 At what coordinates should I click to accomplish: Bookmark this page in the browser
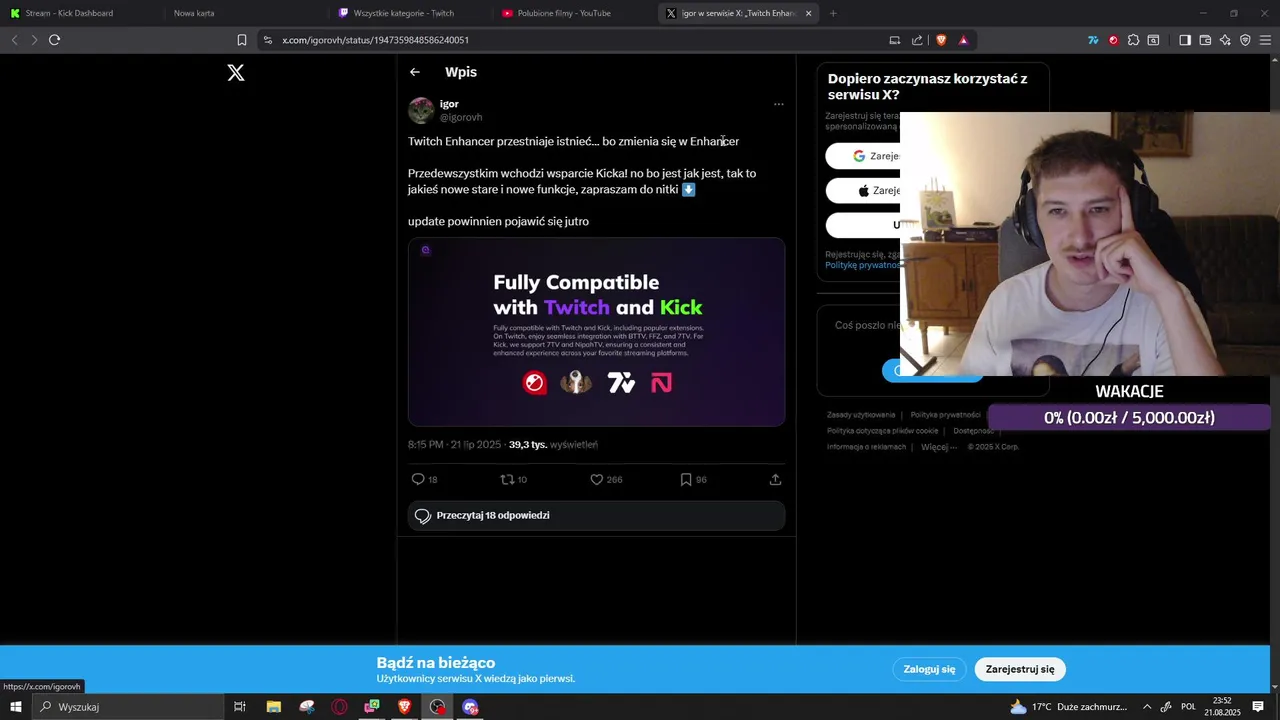(242, 40)
